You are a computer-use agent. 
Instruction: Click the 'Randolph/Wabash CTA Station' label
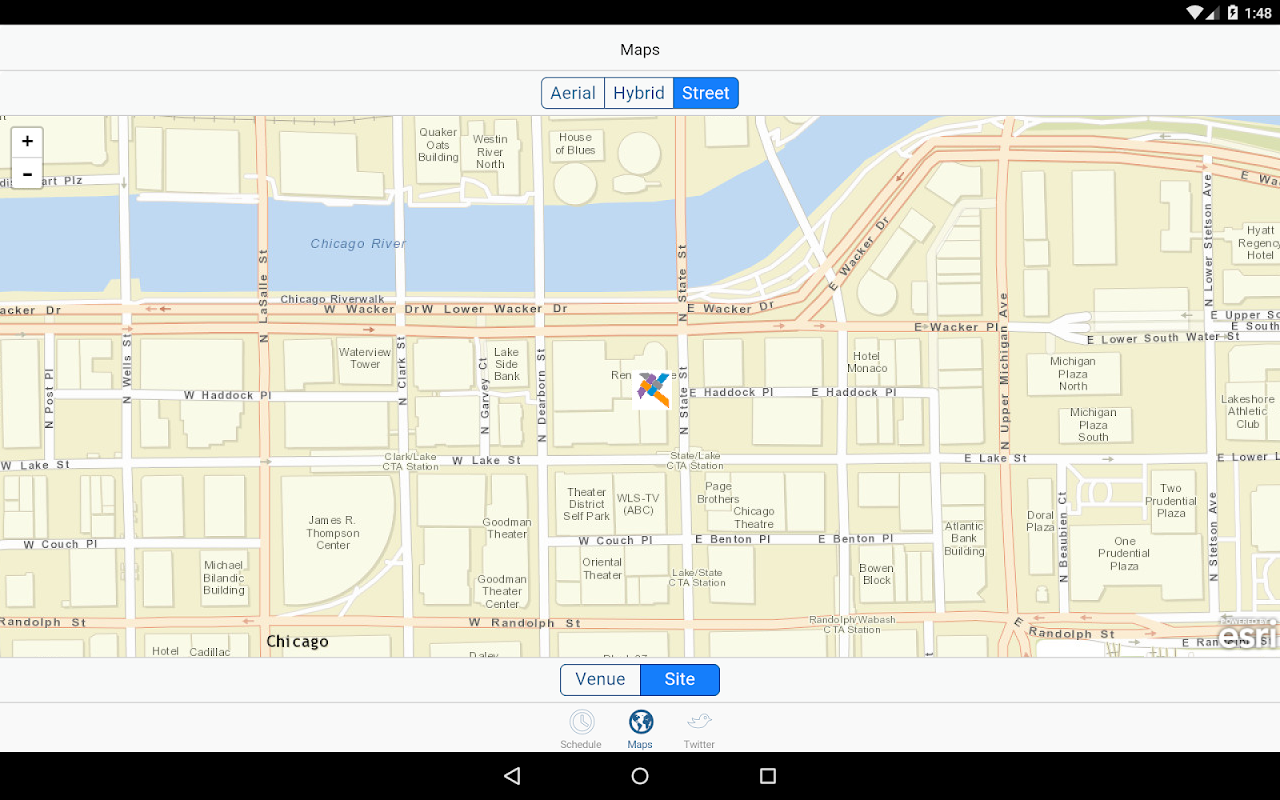pos(852,625)
